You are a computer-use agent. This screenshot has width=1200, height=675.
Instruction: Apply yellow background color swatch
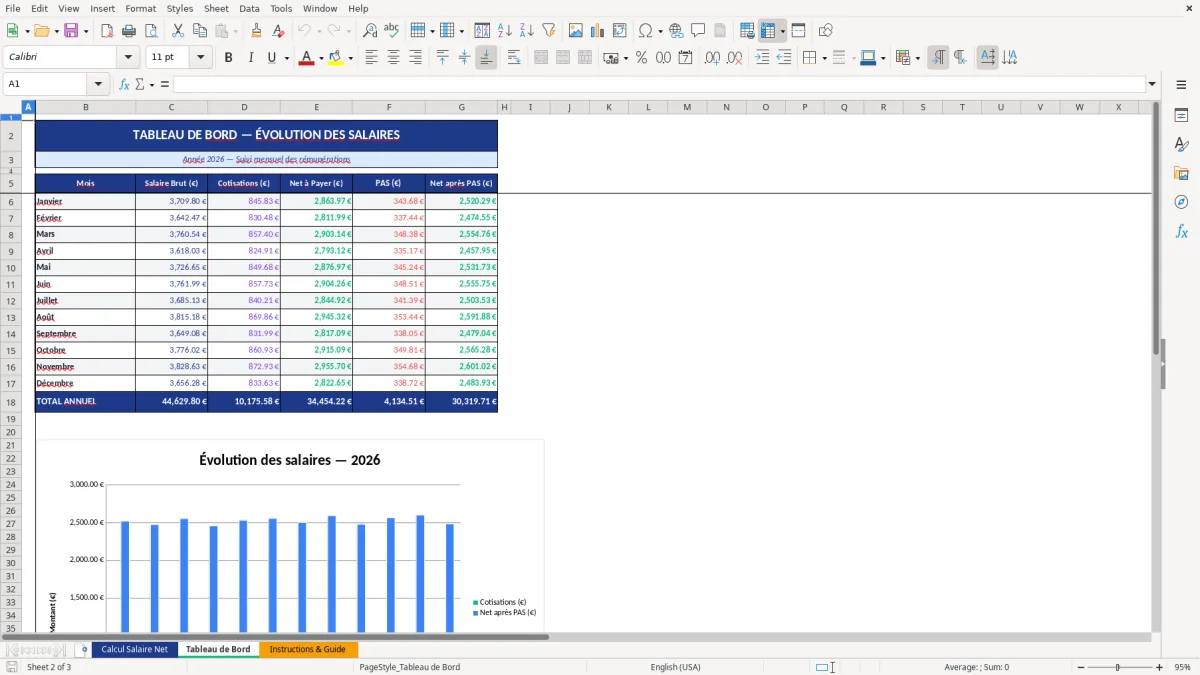coord(335,58)
